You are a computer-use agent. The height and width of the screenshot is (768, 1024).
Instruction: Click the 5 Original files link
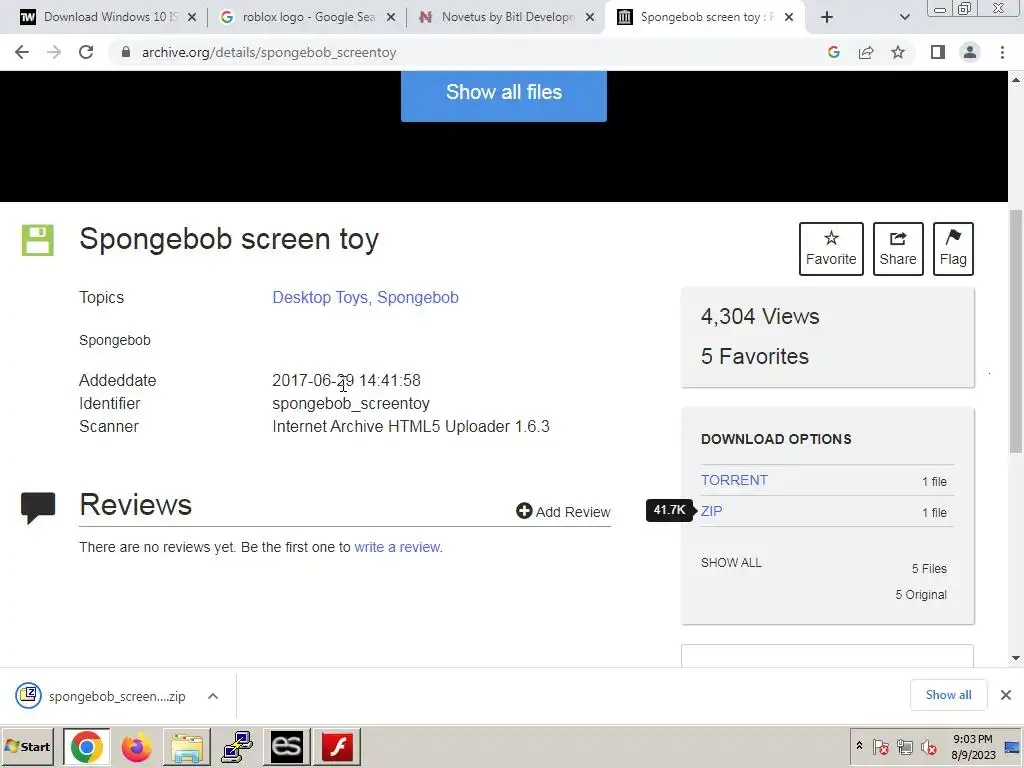pos(920,594)
